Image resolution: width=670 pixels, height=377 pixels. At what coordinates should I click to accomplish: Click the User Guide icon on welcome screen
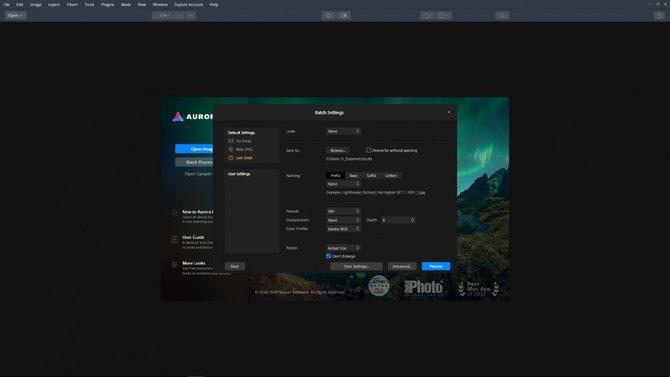pos(175,239)
